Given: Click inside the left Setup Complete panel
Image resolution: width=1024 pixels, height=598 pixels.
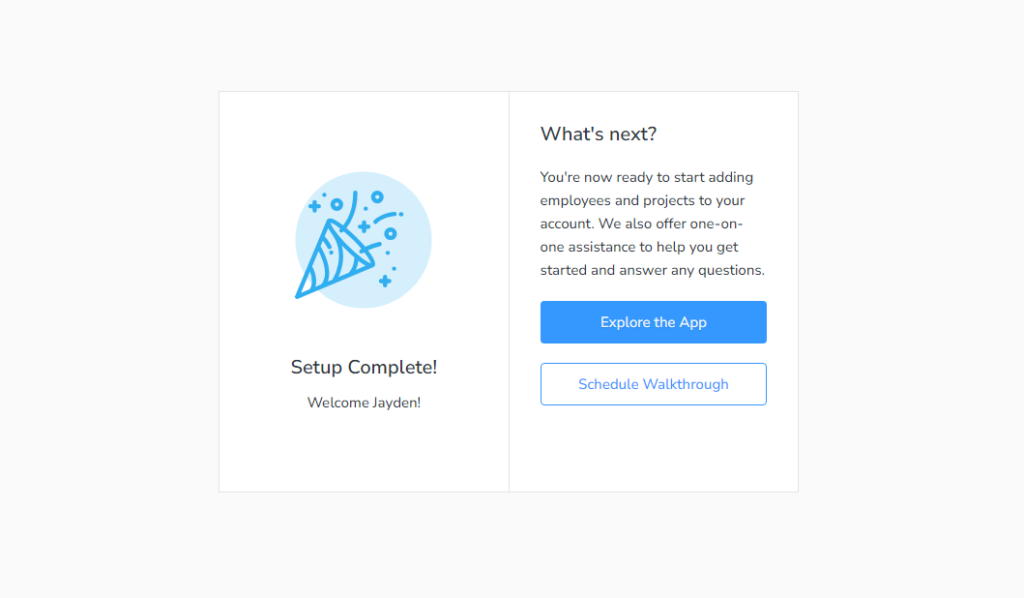Looking at the screenshot, I should point(363,450).
